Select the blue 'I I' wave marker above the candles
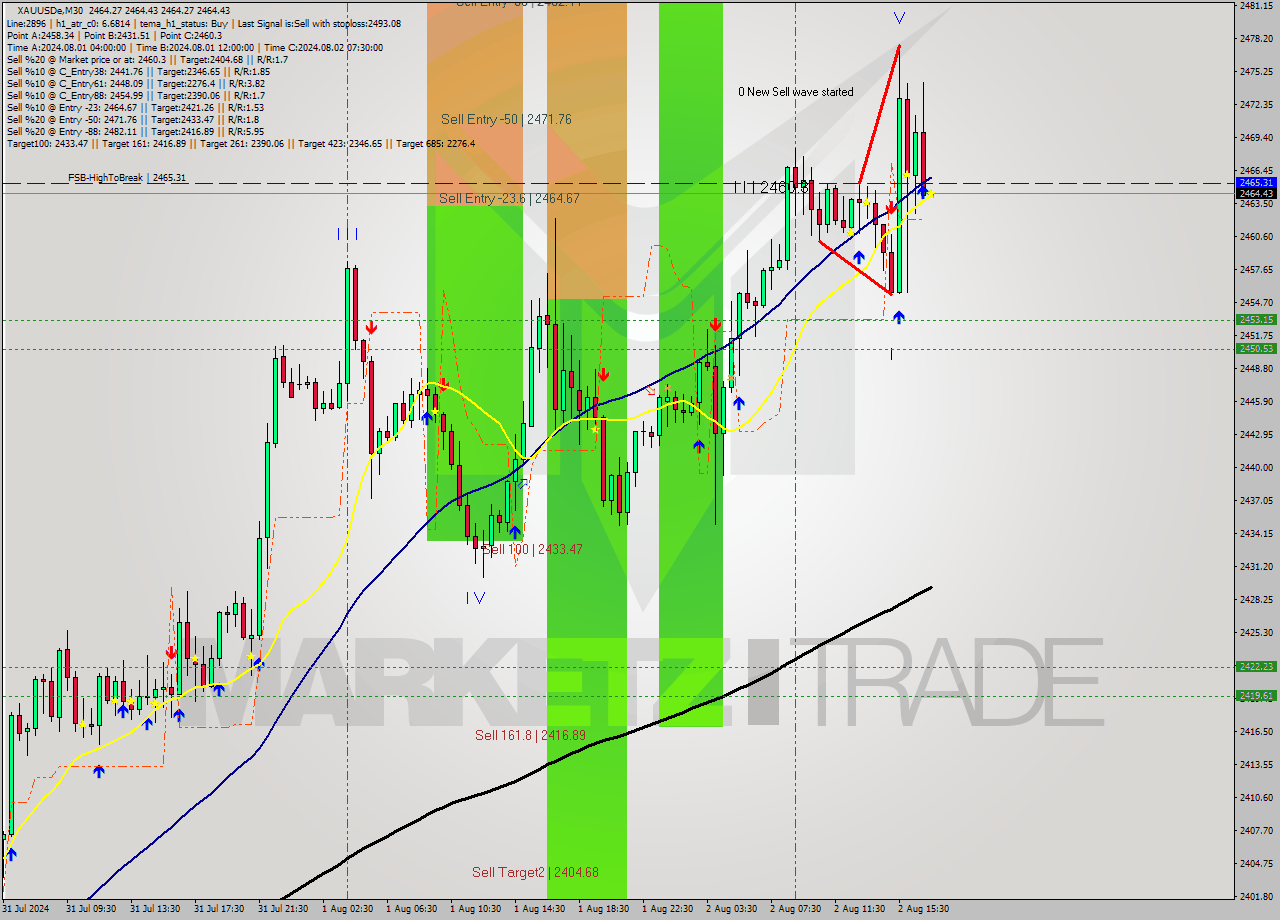Screen dimensions: 1280x920 tap(347, 234)
